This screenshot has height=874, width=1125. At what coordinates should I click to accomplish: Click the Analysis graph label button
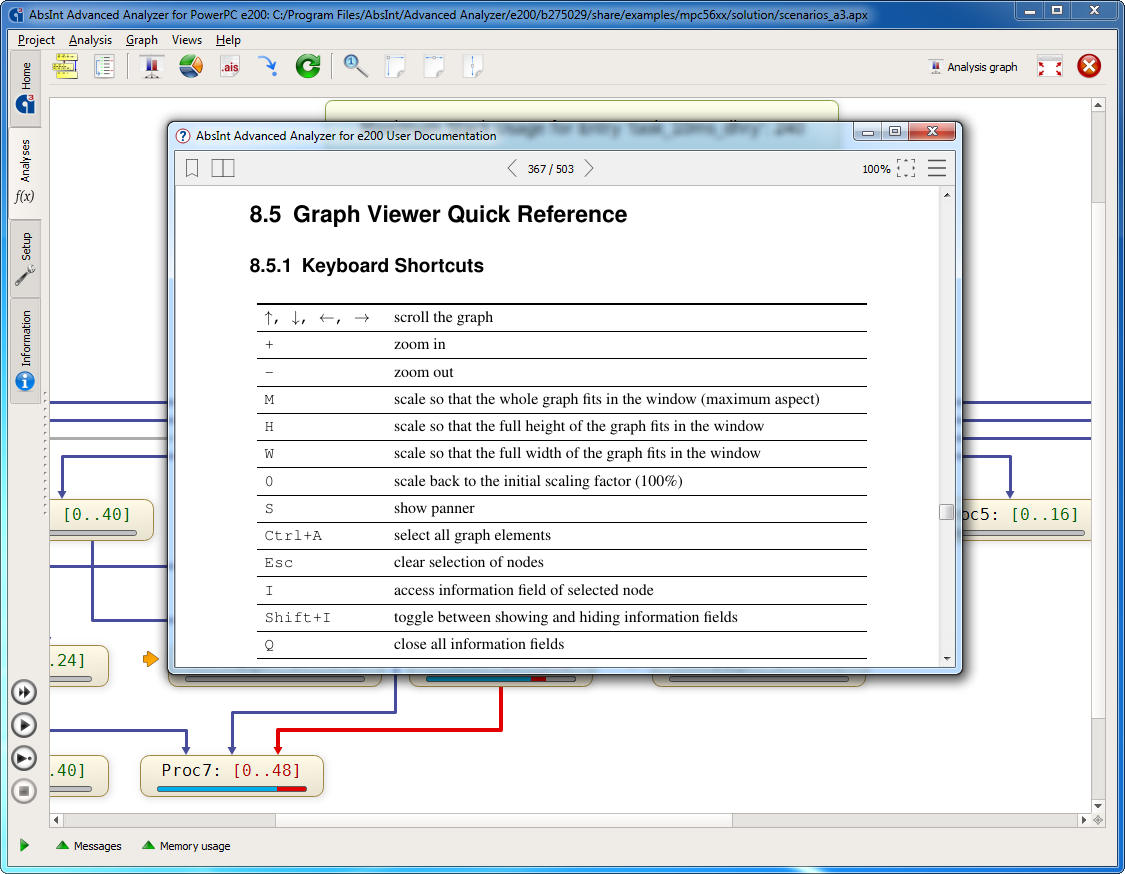coord(973,67)
